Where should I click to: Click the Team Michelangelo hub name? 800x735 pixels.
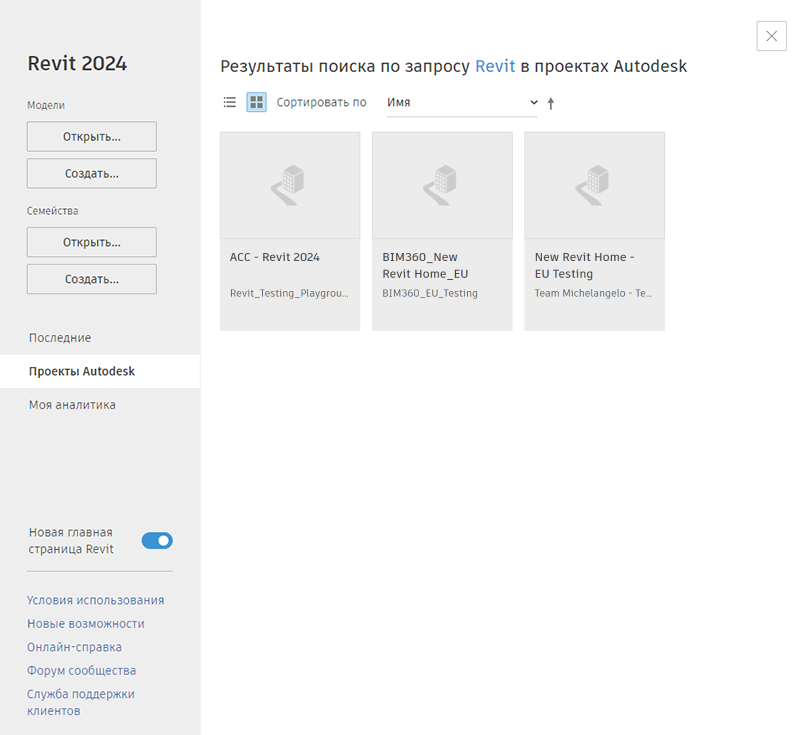tap(593, 293)
